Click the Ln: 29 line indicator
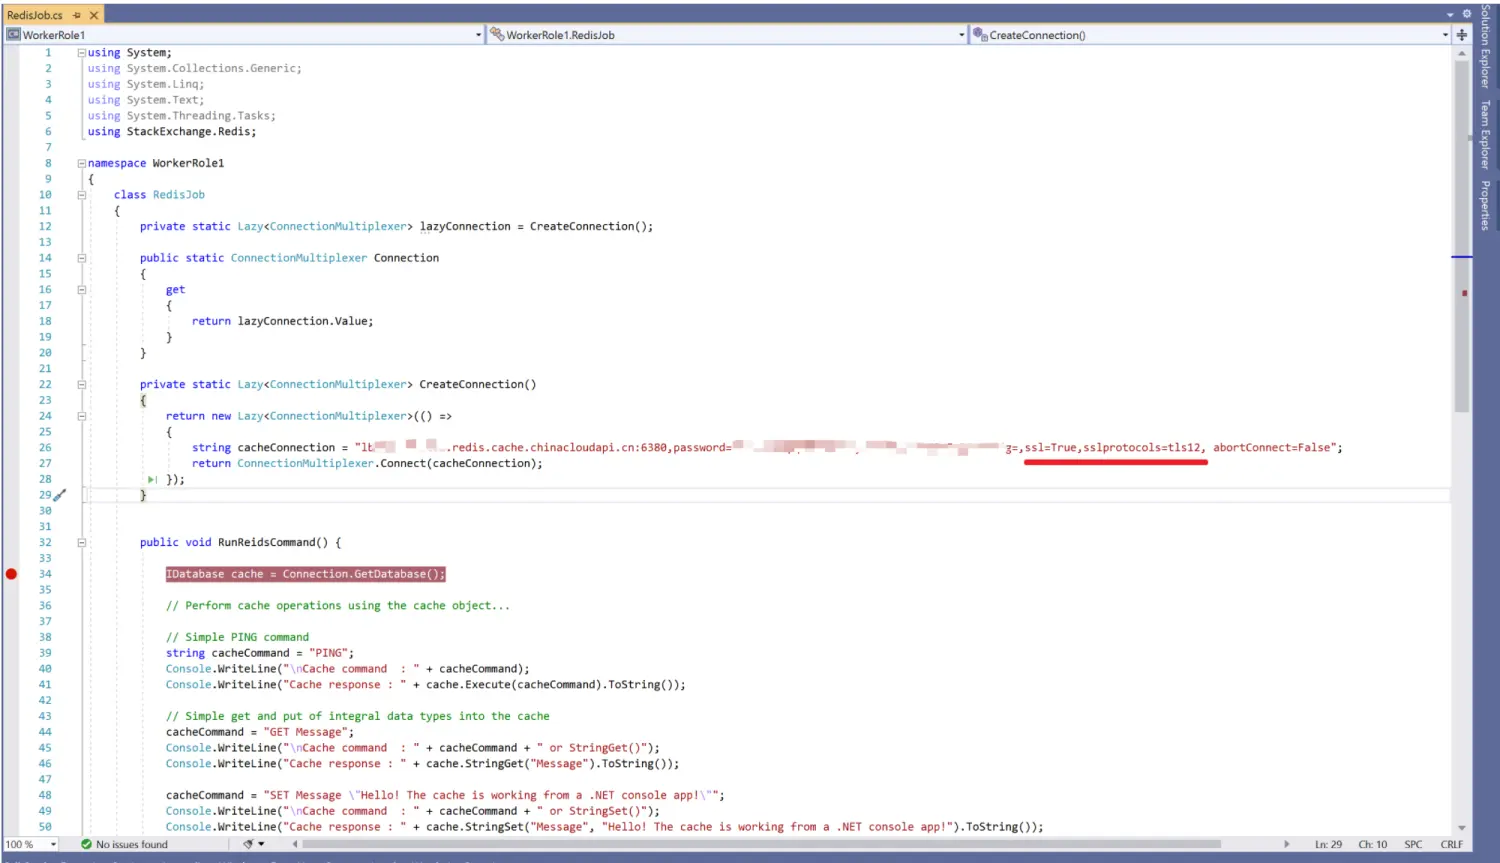1500x863 pixels. click(1328, 845)
